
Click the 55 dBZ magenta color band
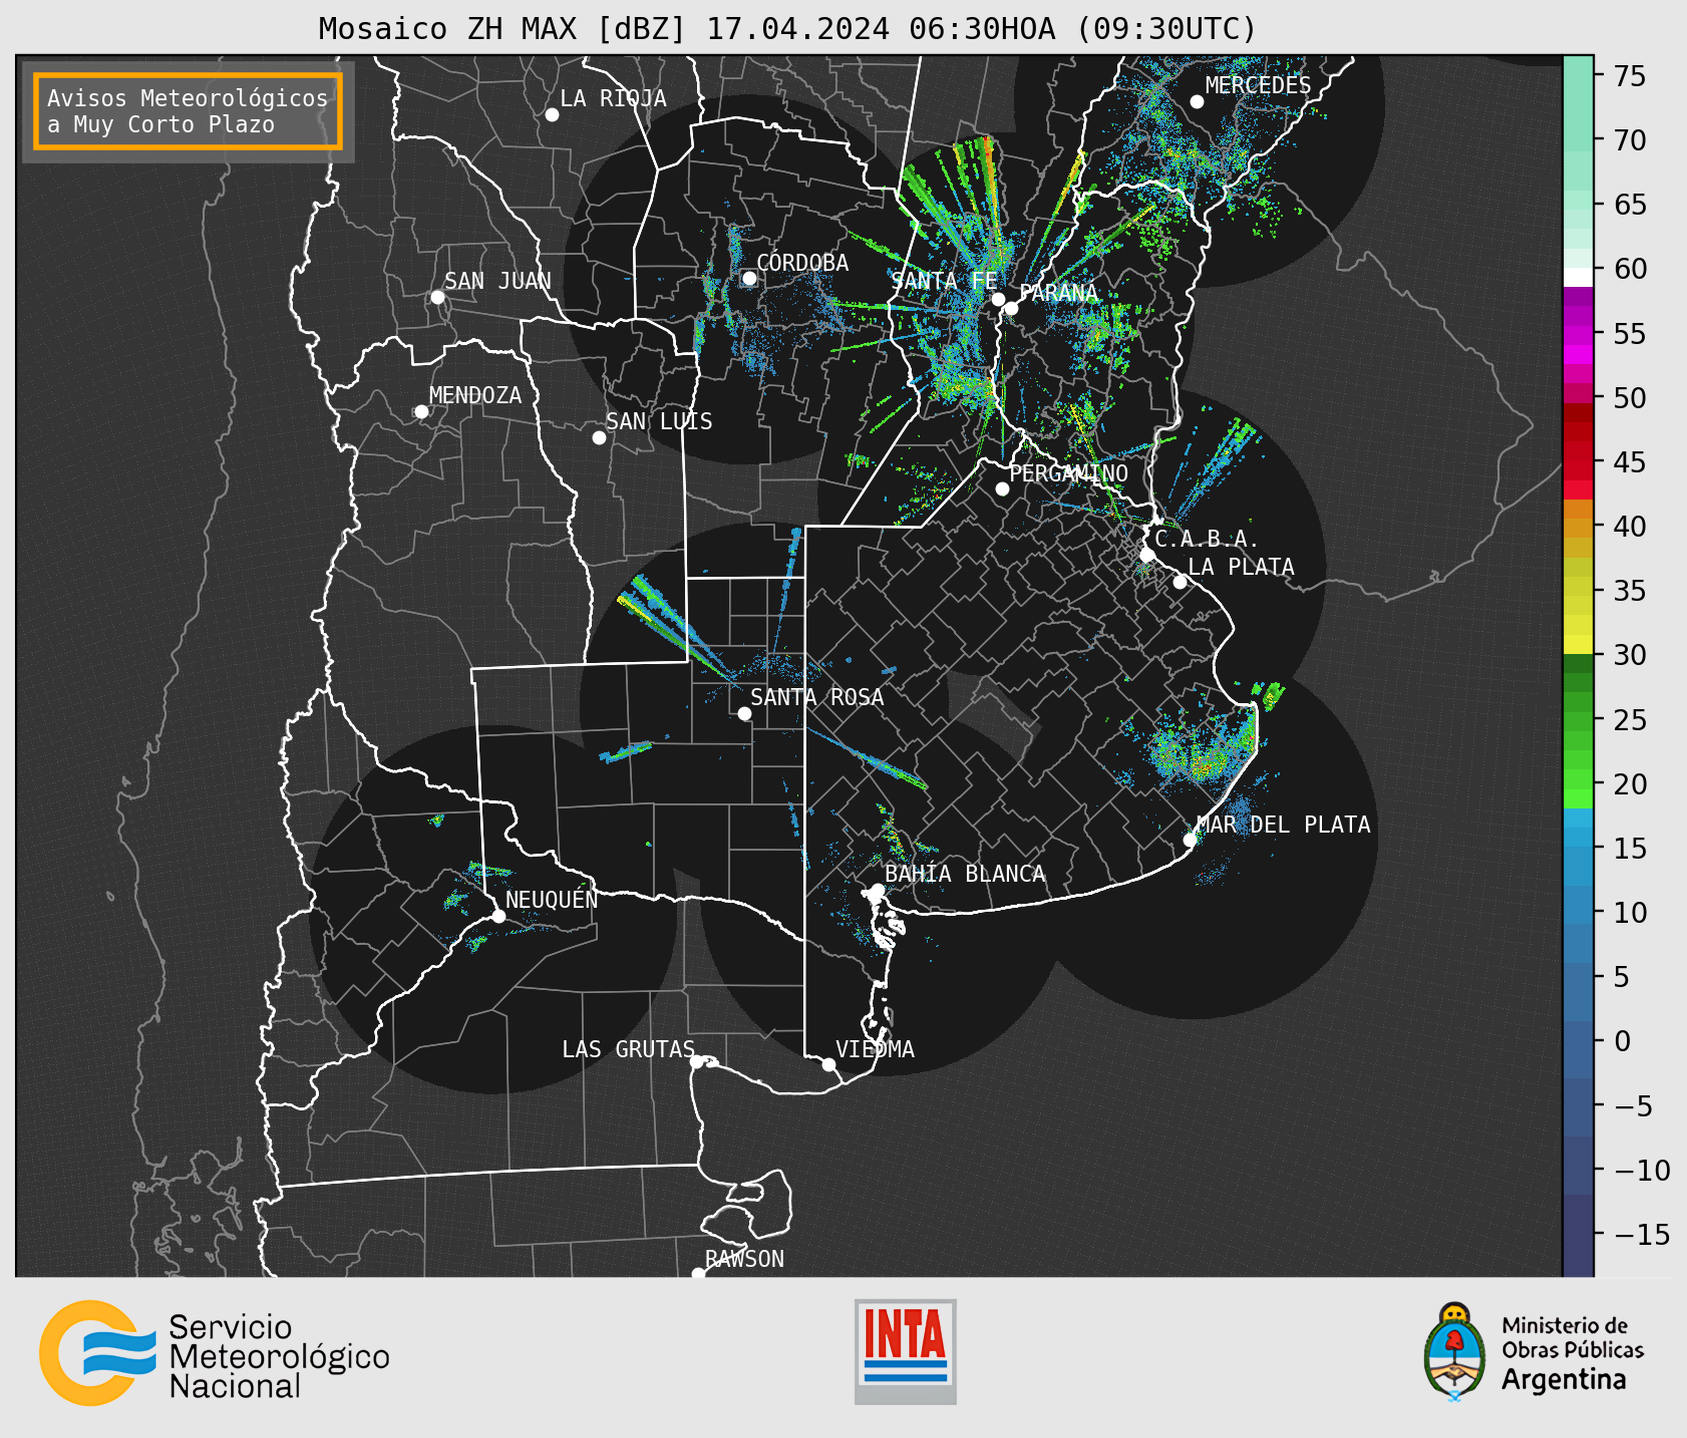pyautogui.click(x=1578, y=333)
